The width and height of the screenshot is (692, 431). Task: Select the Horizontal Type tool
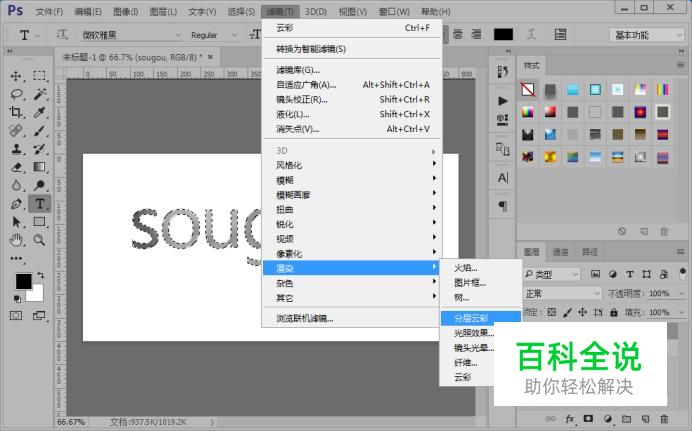click(x=40, y=204)
